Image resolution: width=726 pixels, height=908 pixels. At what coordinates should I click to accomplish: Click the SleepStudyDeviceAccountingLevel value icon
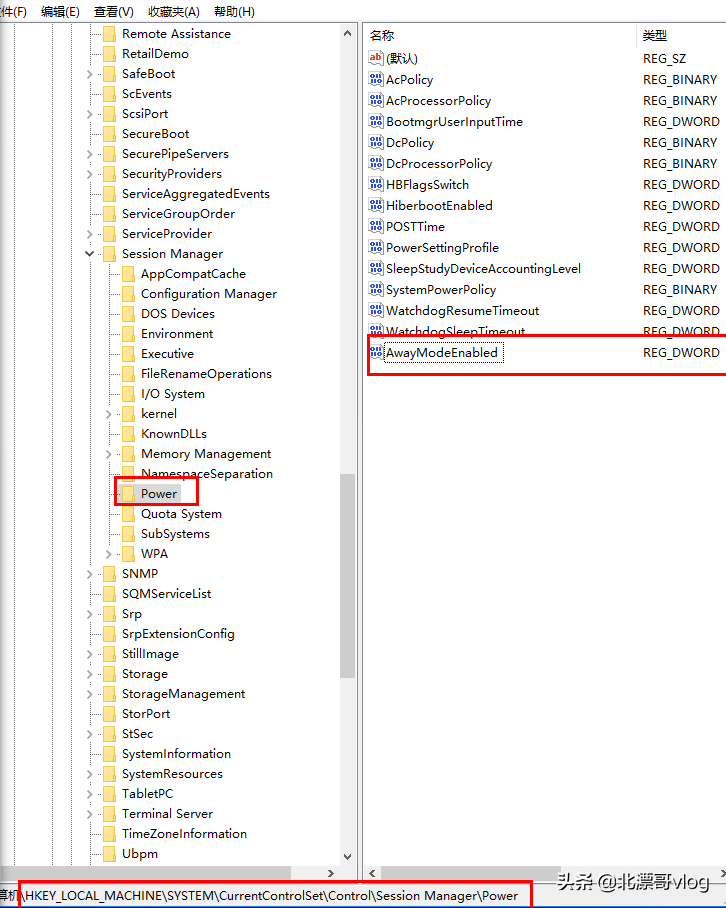tap(376, 268)
